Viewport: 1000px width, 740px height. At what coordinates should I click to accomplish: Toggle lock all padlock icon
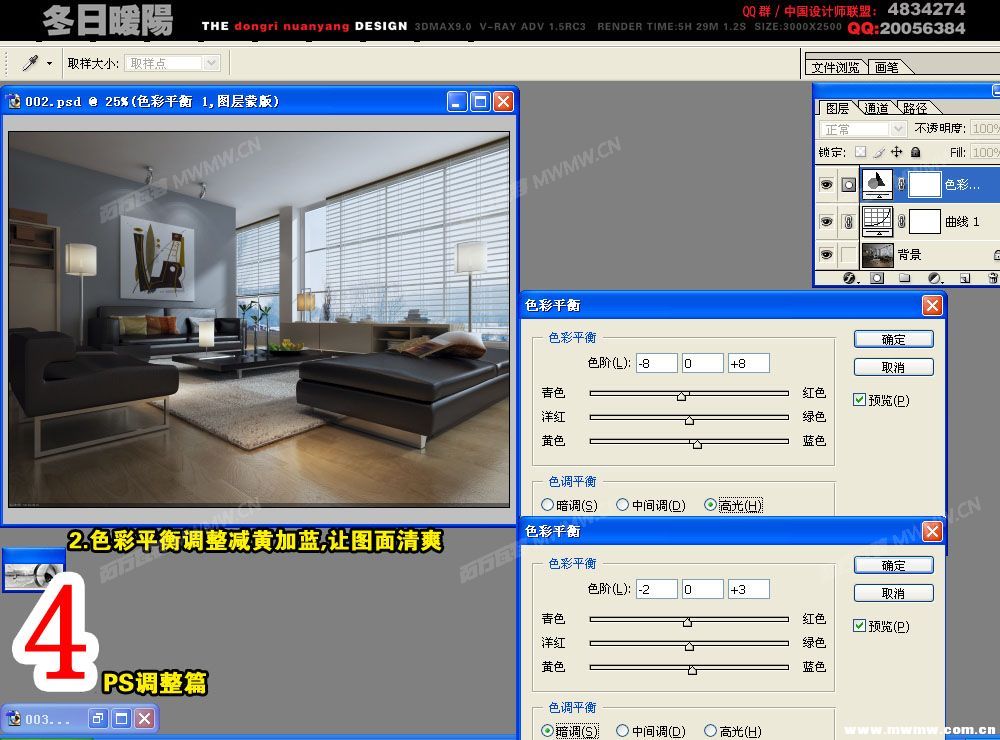(915, 152)
